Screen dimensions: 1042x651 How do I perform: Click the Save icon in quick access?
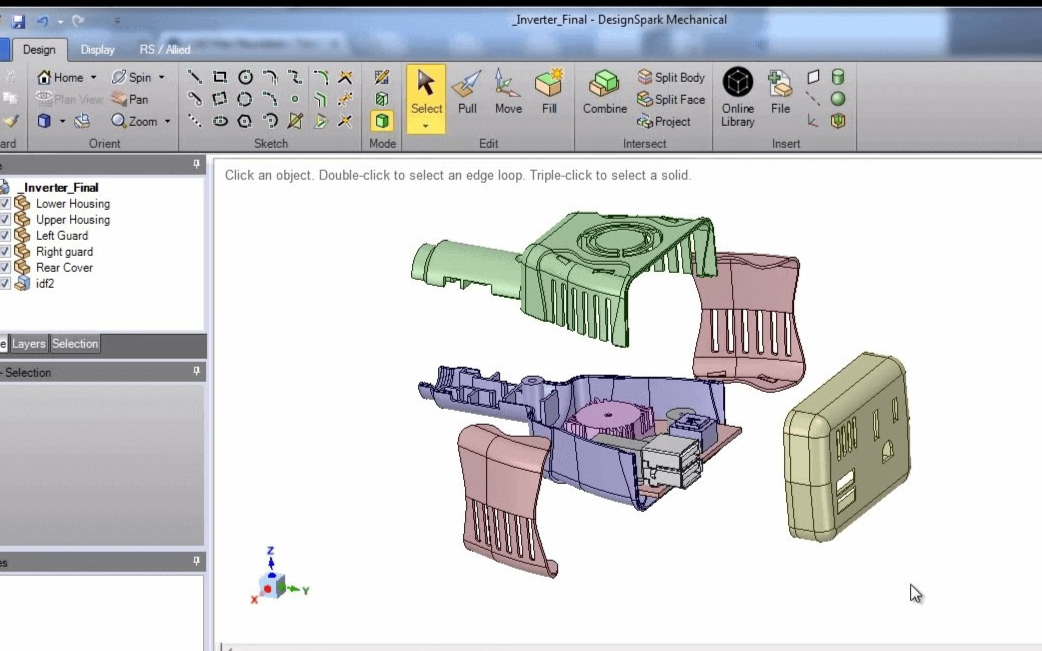click(x=18, y=21)
